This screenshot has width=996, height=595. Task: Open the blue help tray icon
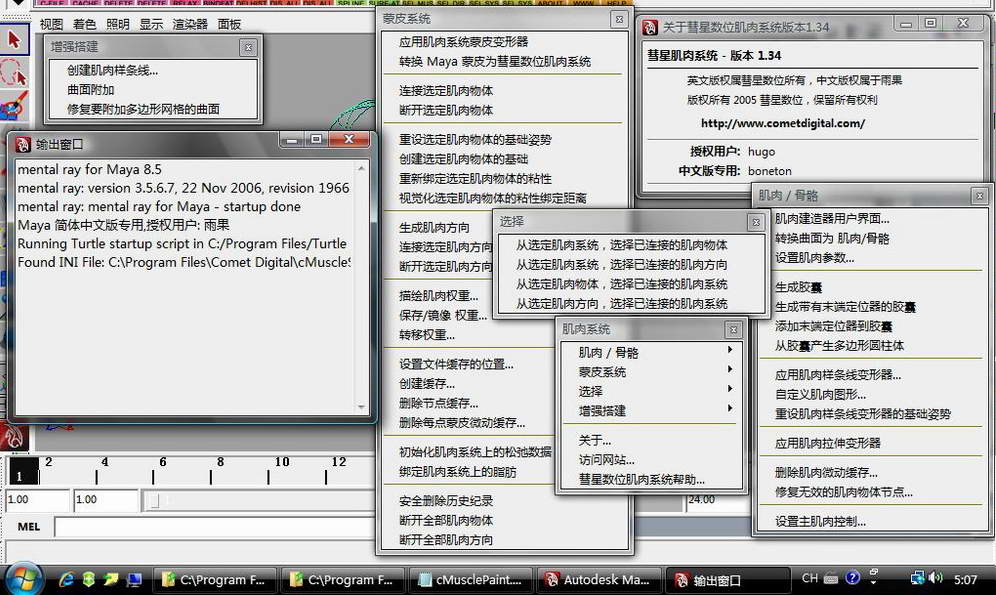(x=852, y=578)
